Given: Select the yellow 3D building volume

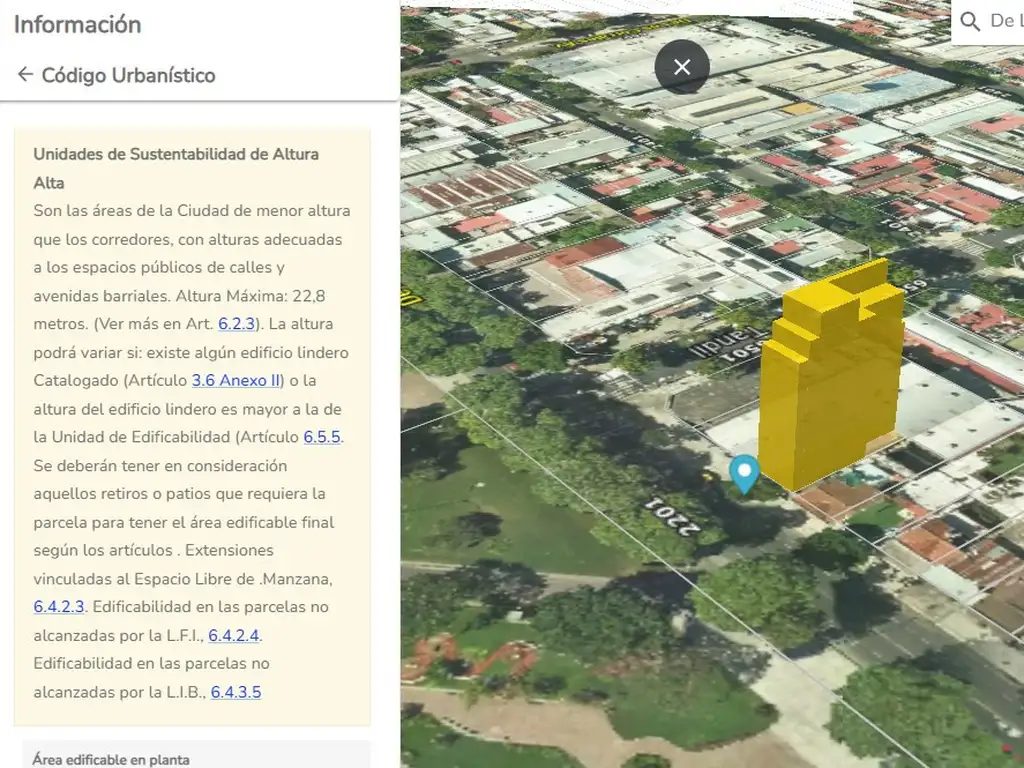Looking at the screenshot, I should 830,380.
